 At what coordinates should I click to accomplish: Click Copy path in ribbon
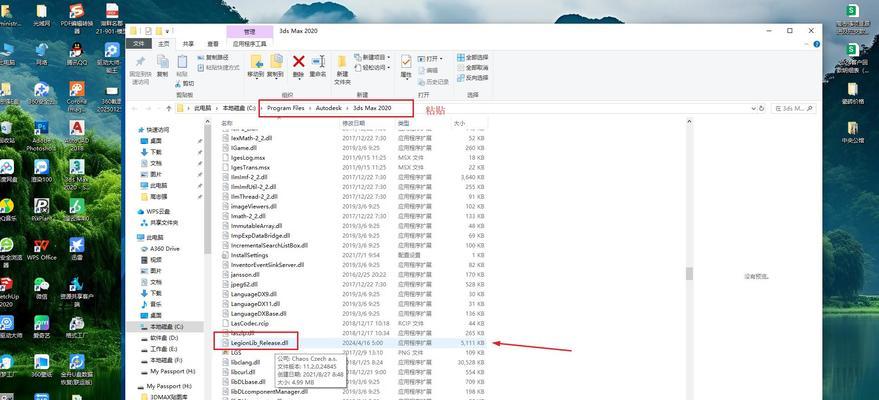click(x=214, y=57)
